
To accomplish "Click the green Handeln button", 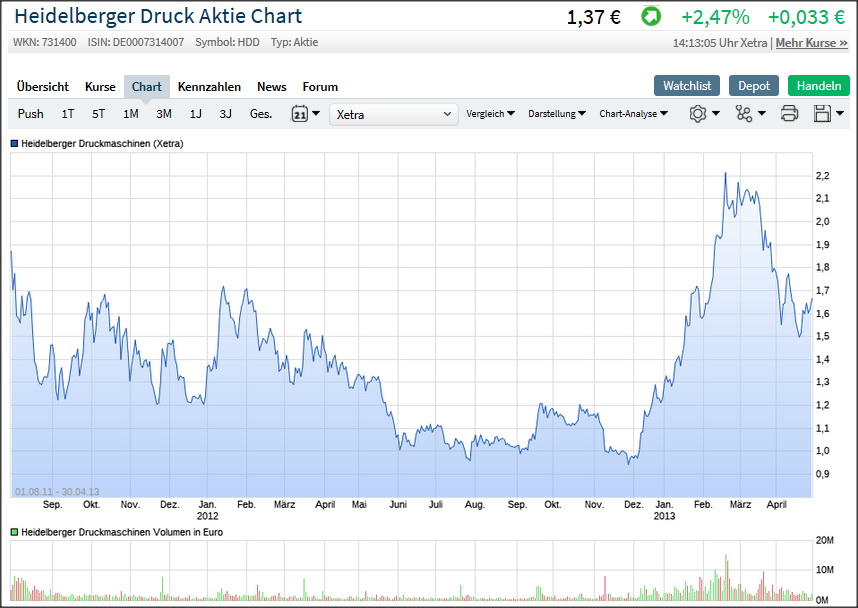I will pos(818,85).
